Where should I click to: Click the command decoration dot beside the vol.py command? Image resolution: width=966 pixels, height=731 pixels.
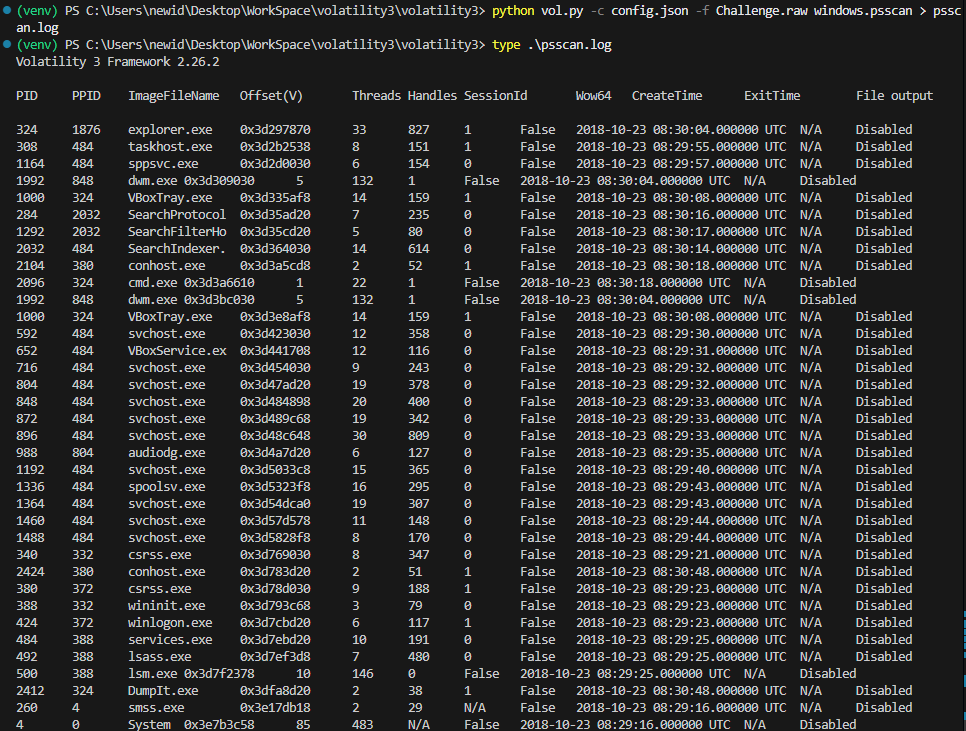tap(7, 10)
